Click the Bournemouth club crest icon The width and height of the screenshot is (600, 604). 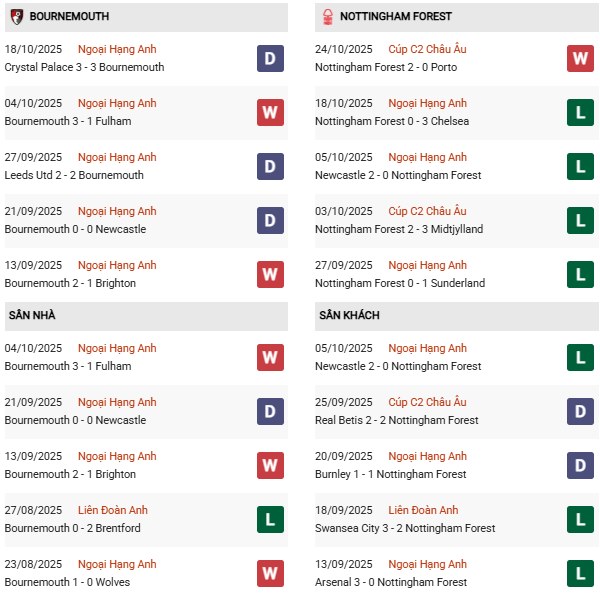click(x=16, y=17)
